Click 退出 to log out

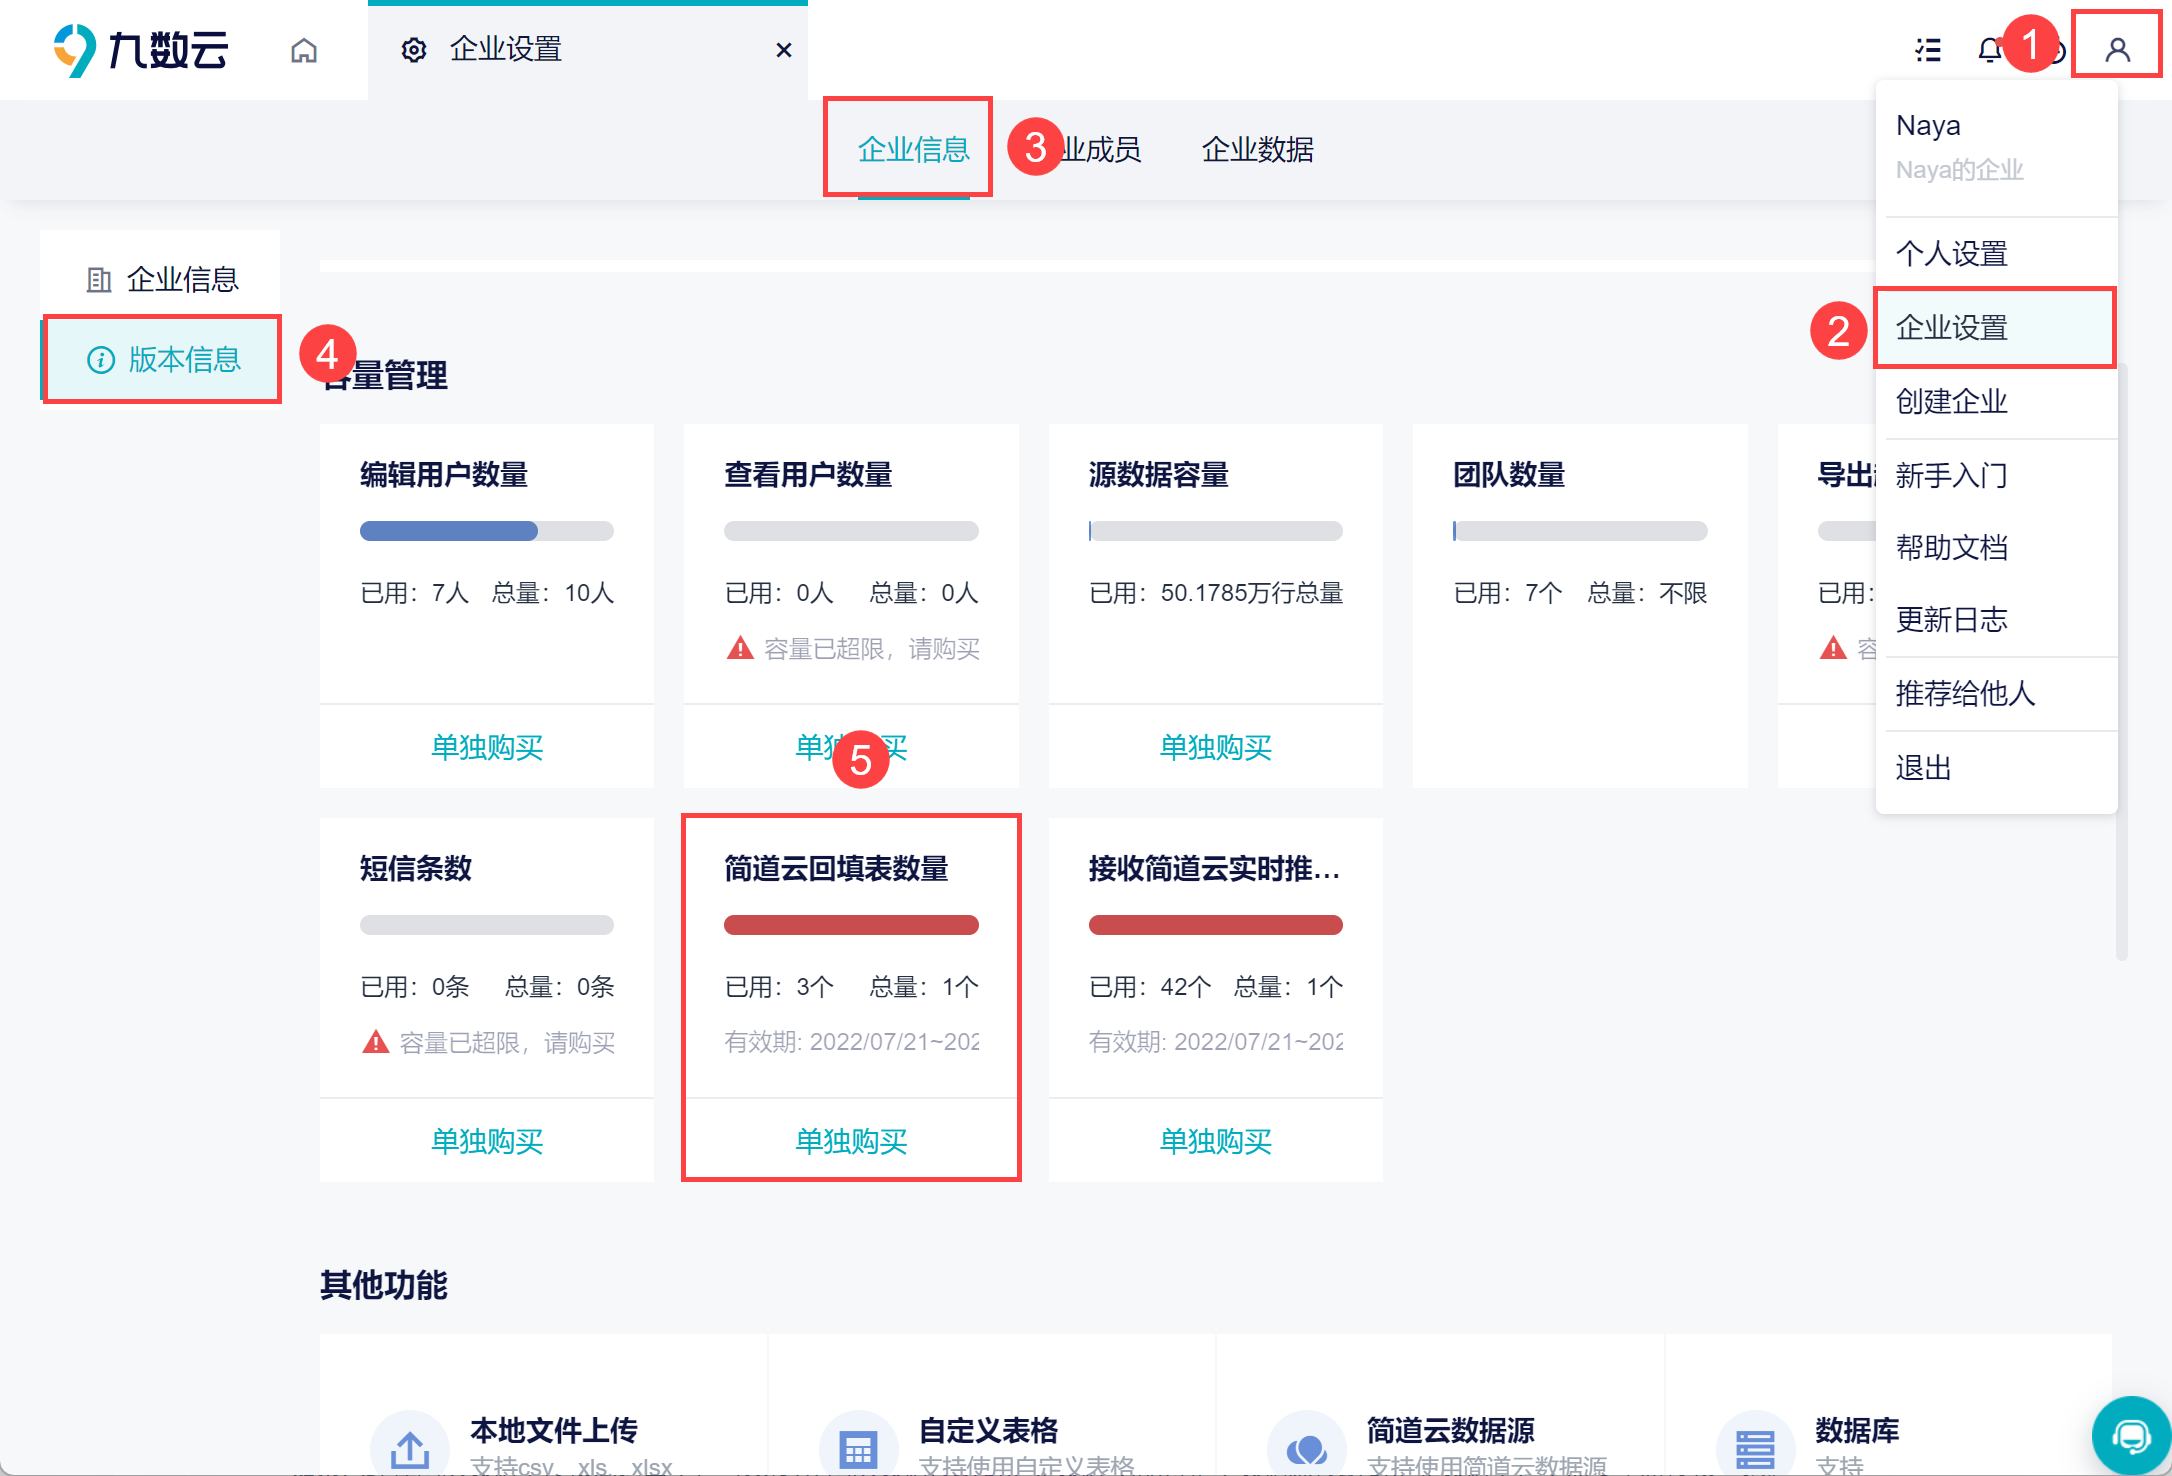1996,768
